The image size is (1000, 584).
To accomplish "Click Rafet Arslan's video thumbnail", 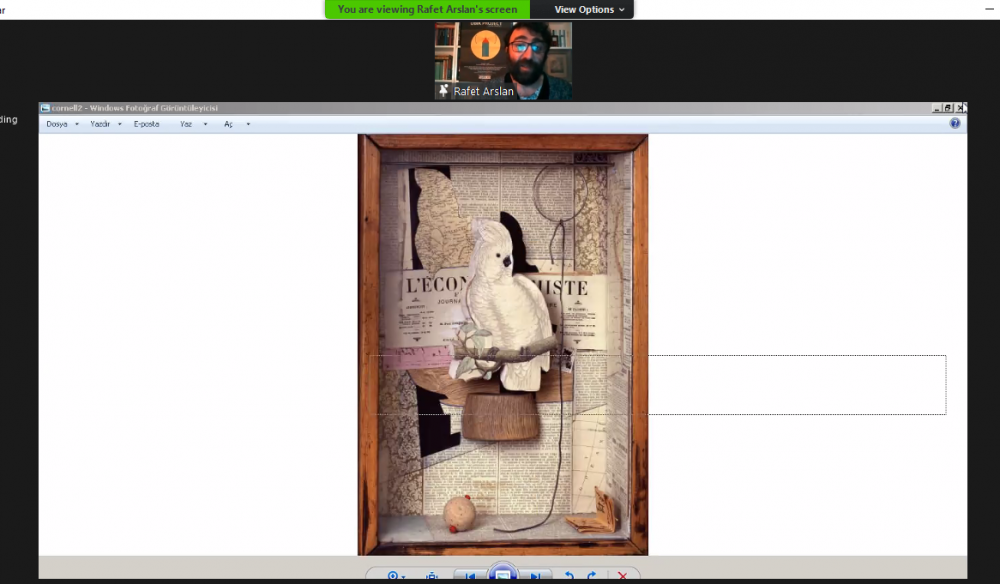I will point(503,55).
